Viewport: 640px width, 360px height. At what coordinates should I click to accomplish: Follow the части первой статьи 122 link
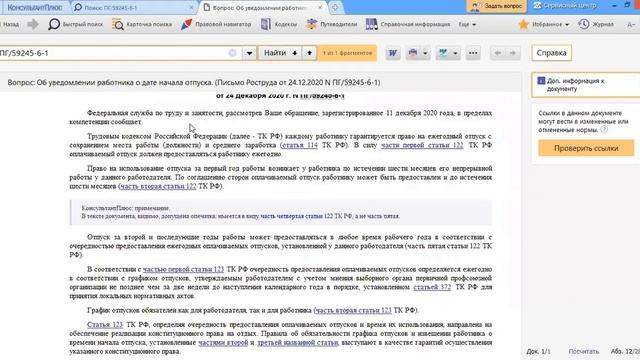(x=422, y=145)
